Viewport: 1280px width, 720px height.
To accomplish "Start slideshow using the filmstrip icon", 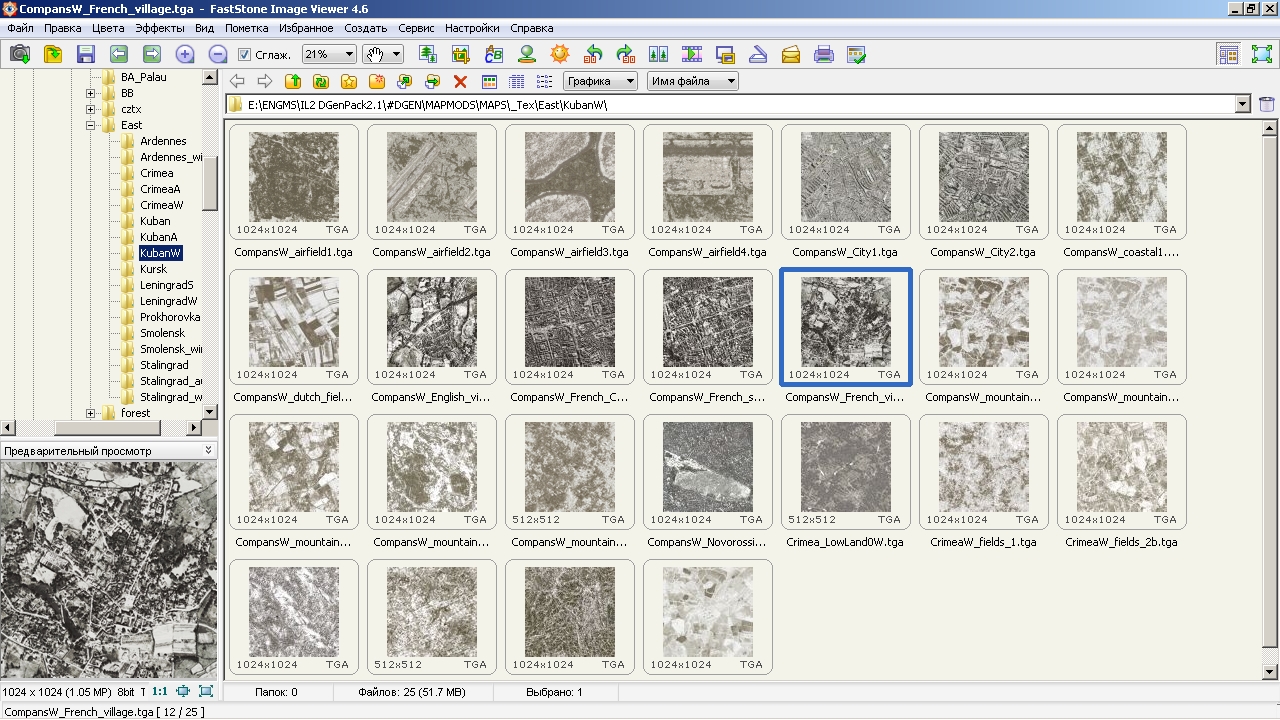I will [x=692, y=55].
